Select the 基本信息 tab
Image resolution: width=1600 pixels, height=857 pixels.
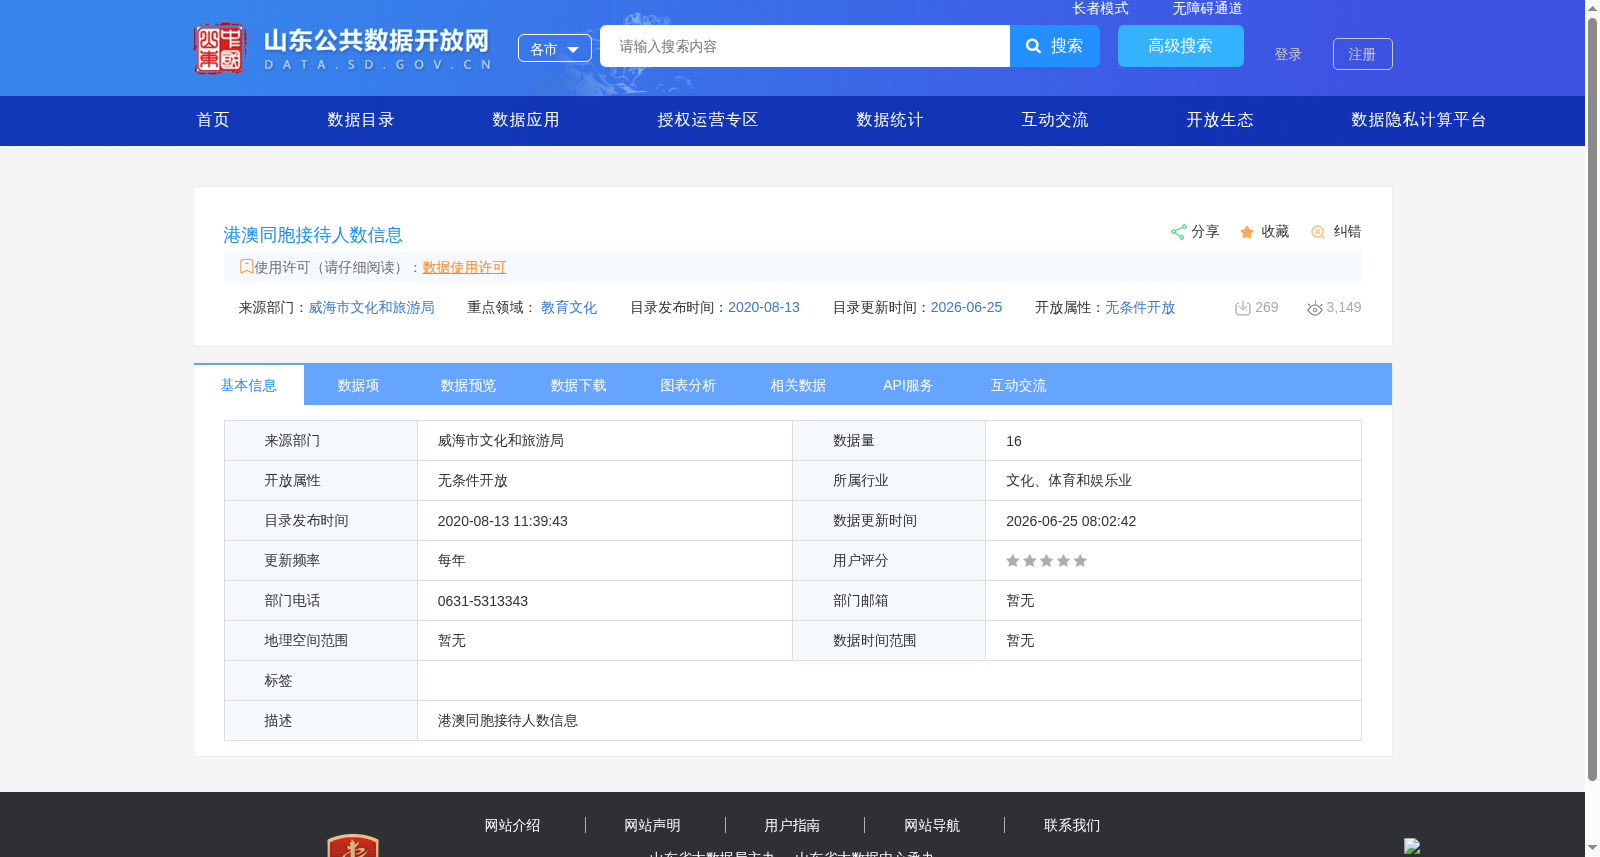tap(249, 385)
